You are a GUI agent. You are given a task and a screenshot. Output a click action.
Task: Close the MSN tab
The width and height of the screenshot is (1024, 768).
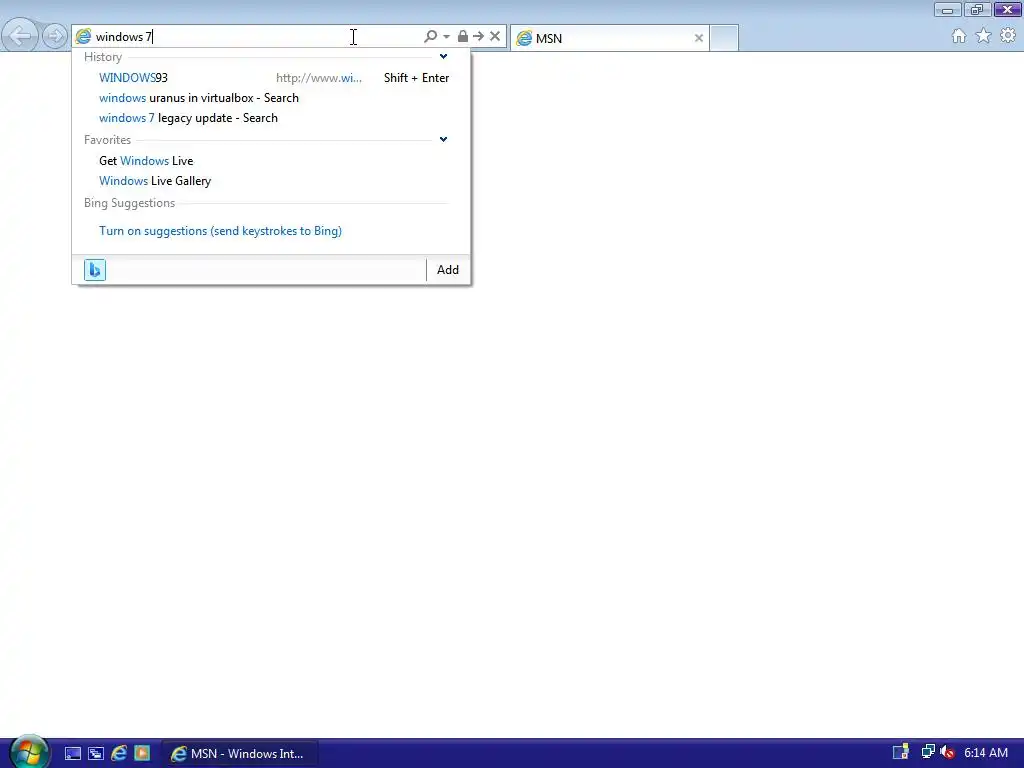pos(699,38)
